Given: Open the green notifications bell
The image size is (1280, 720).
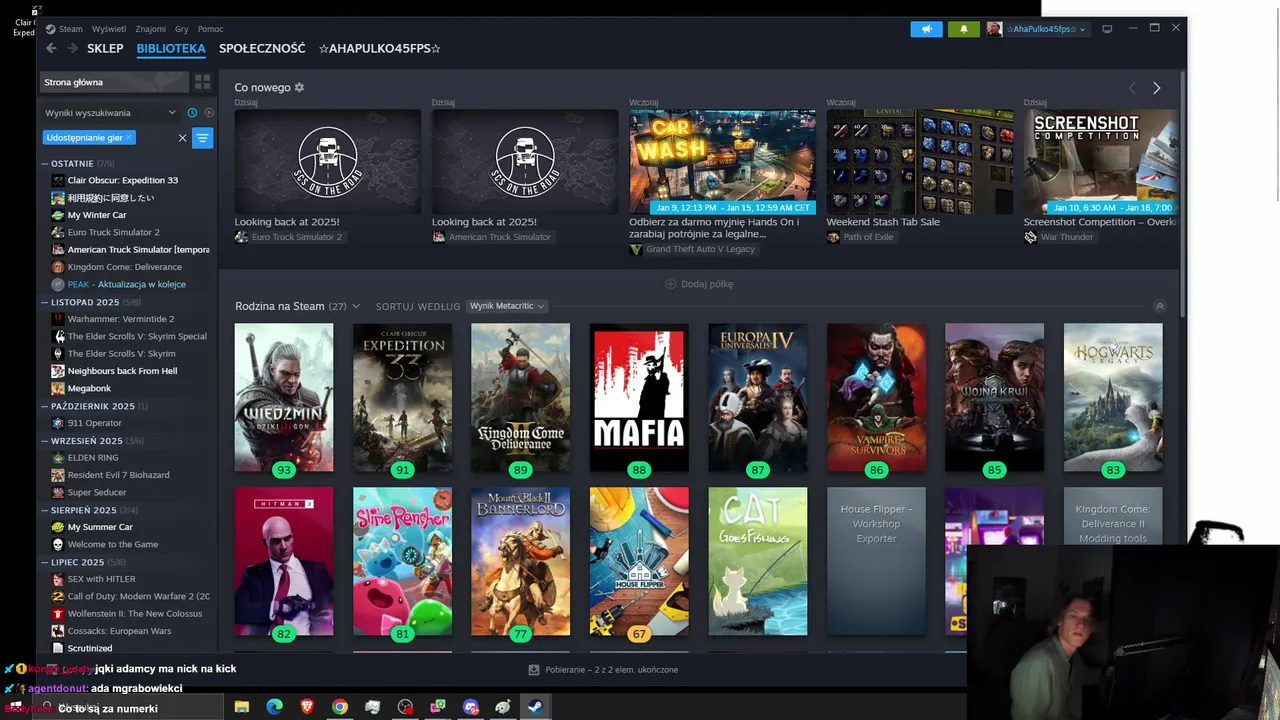Looking at the screenshot, I should pos(964,29).
